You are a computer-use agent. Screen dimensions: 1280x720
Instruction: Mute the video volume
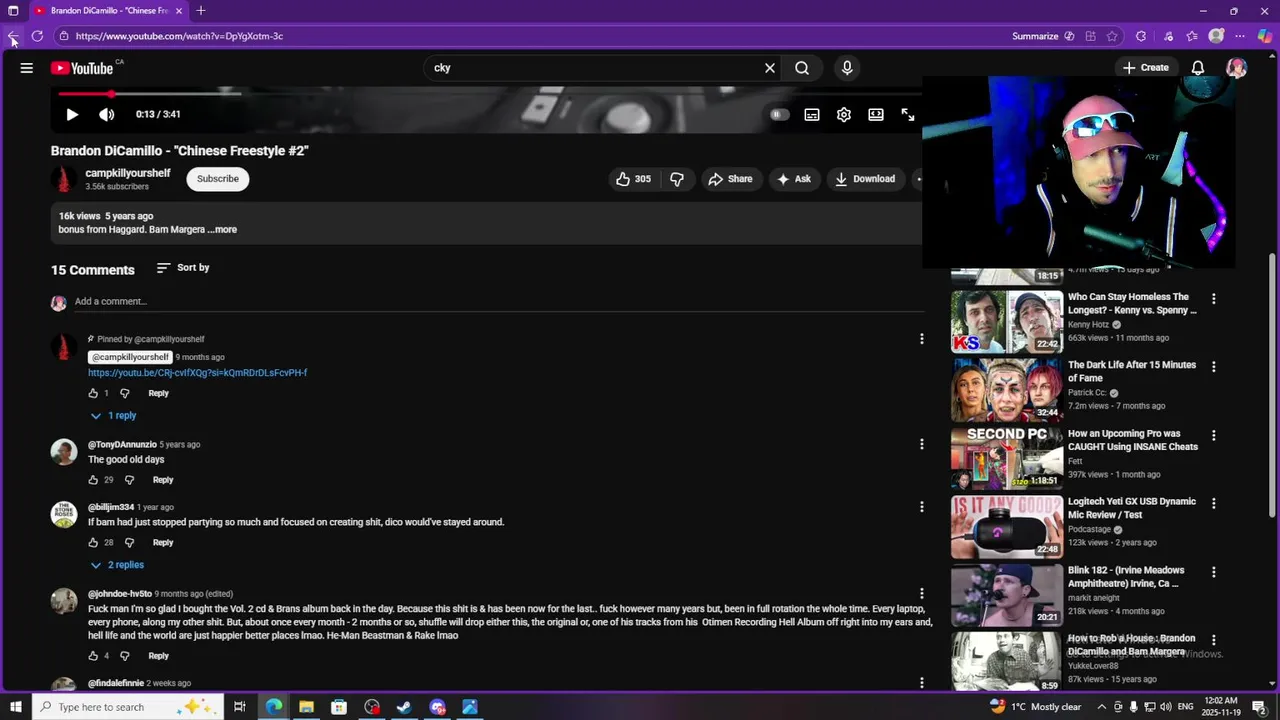[x=107, y=114]
